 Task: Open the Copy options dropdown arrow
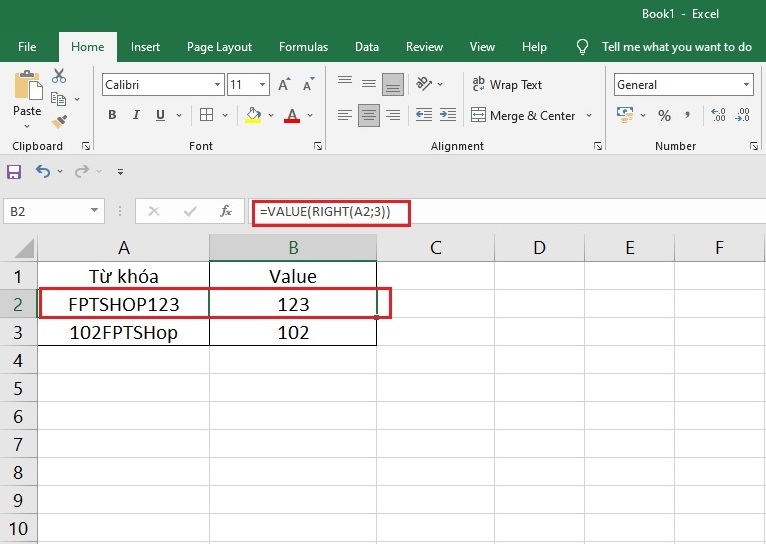click(x=77, y=100)
